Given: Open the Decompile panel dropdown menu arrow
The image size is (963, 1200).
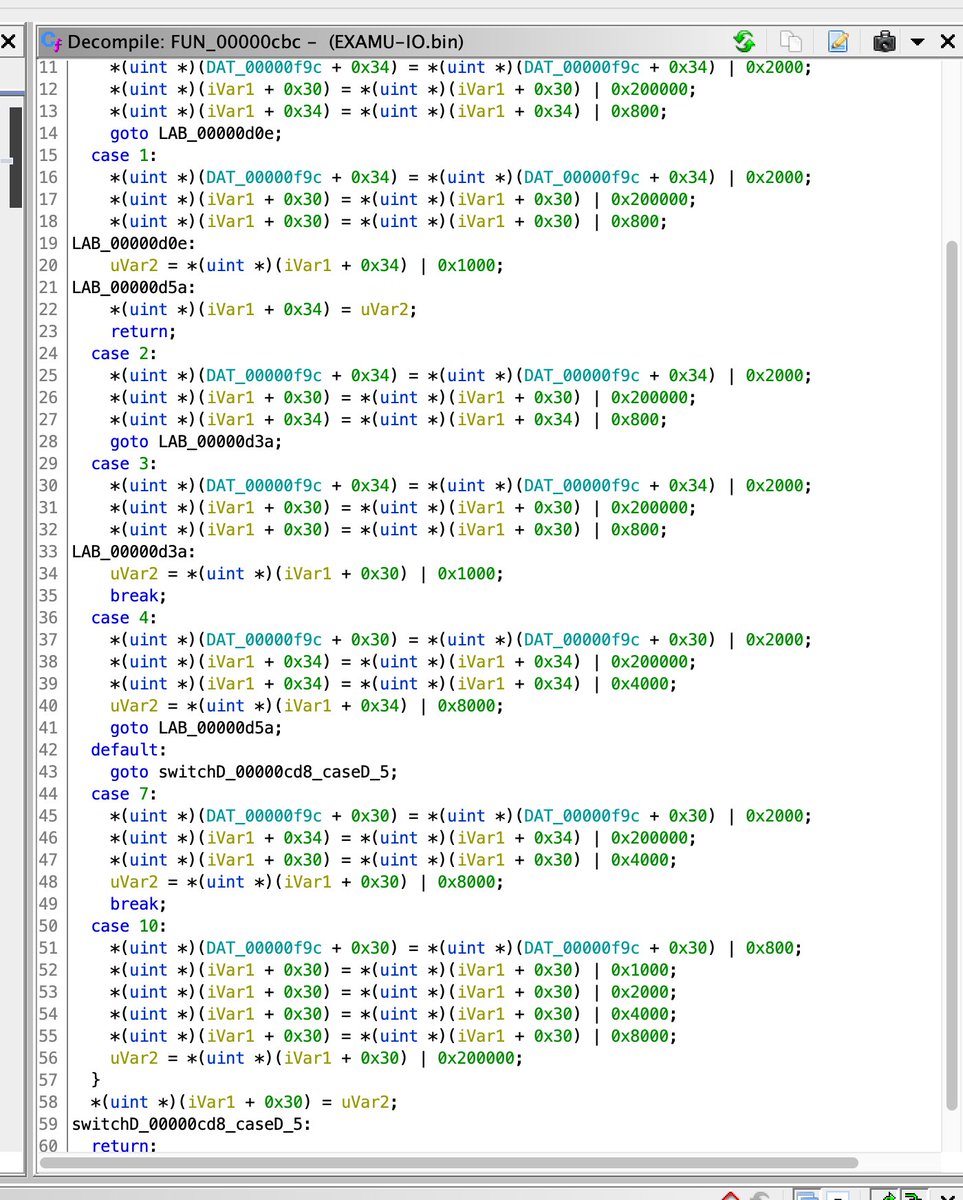Looking at the screenshot, I should (x=917, y=42).
